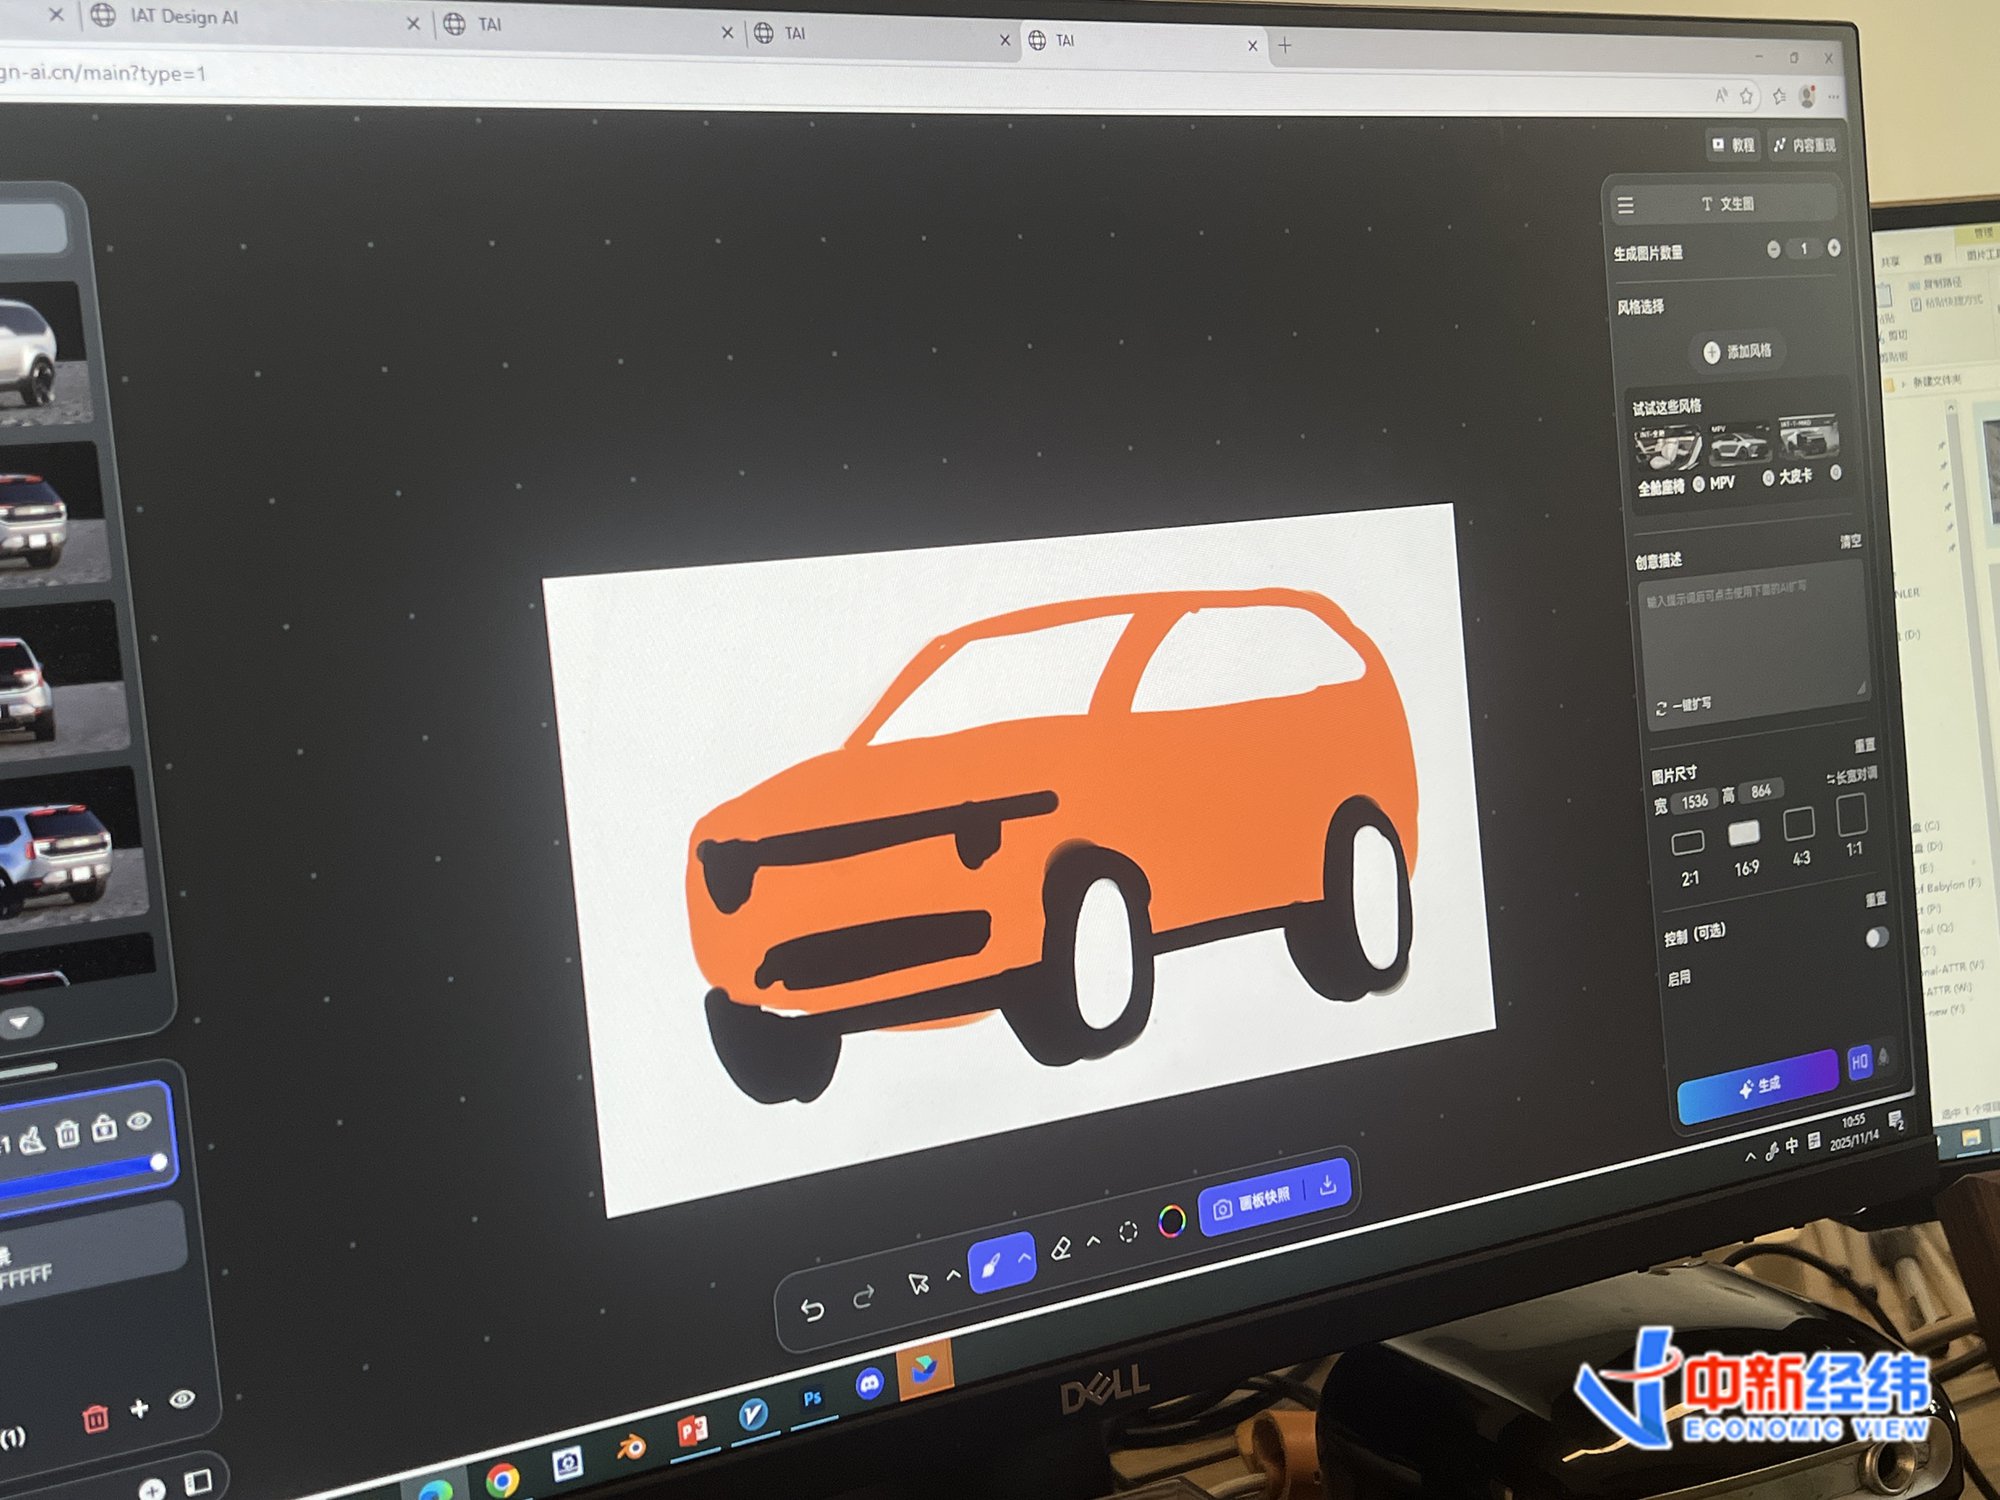Click the undo arrow in drawing toolbar
Image resolution: width=2000 pixels, height=1500 pixels.
(812, 1309)
